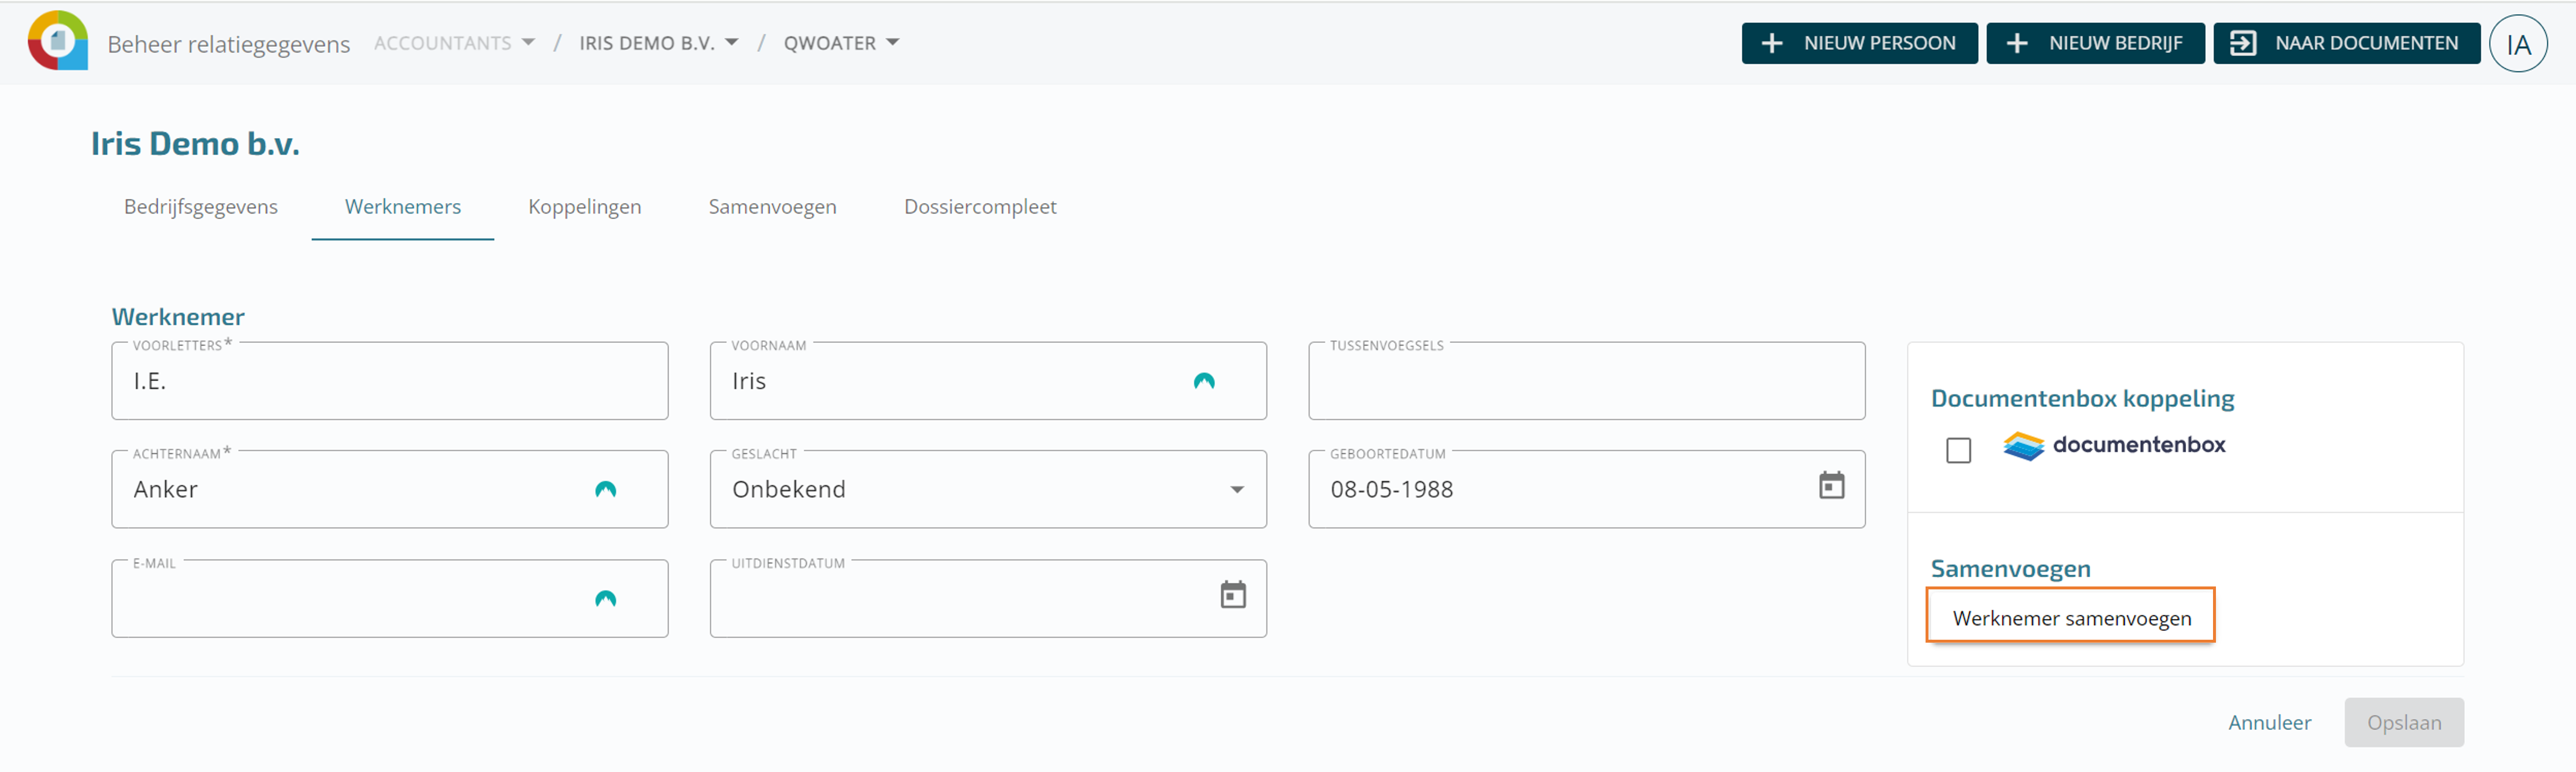
Task: Open the Geboortedatum calendar picker
Action: point(1831,486)
